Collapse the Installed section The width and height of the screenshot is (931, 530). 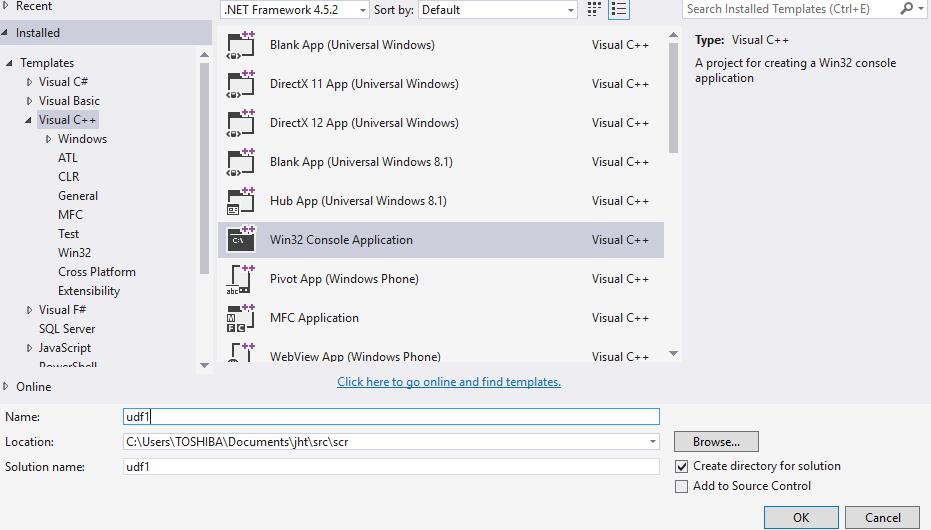[x=5, y=33]
